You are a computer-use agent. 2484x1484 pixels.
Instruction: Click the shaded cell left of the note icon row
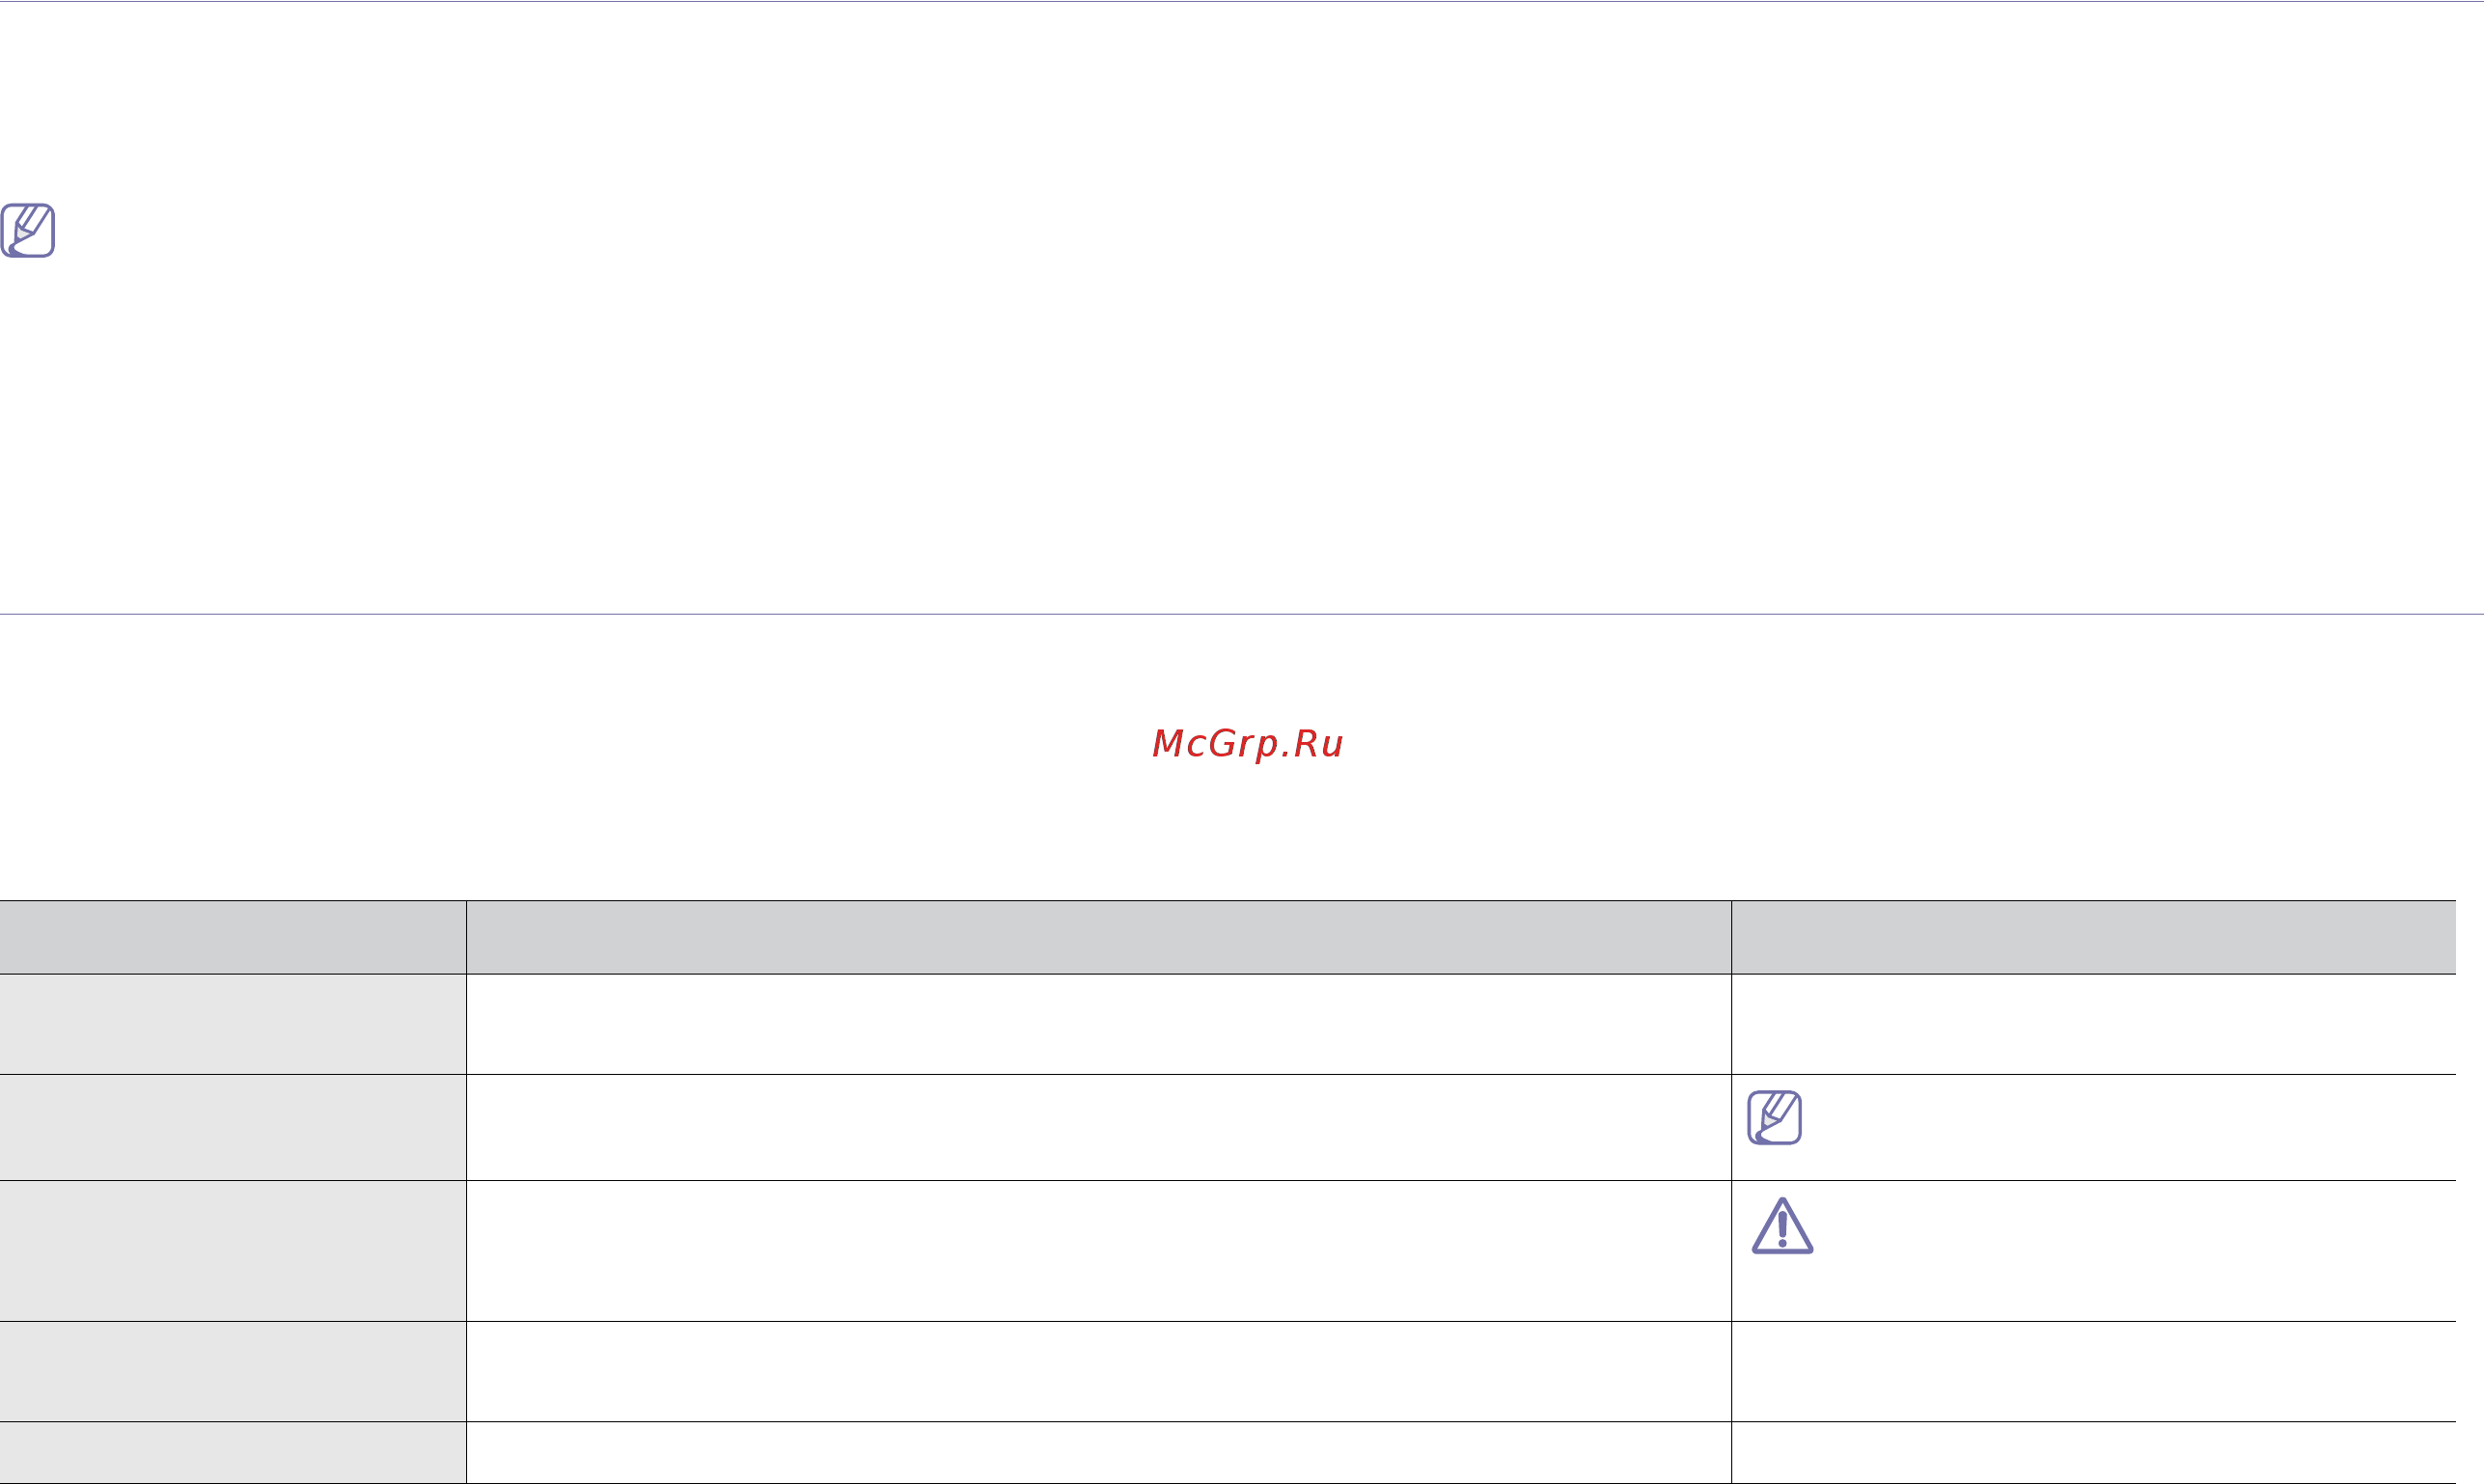click(x=233, y=1128)
